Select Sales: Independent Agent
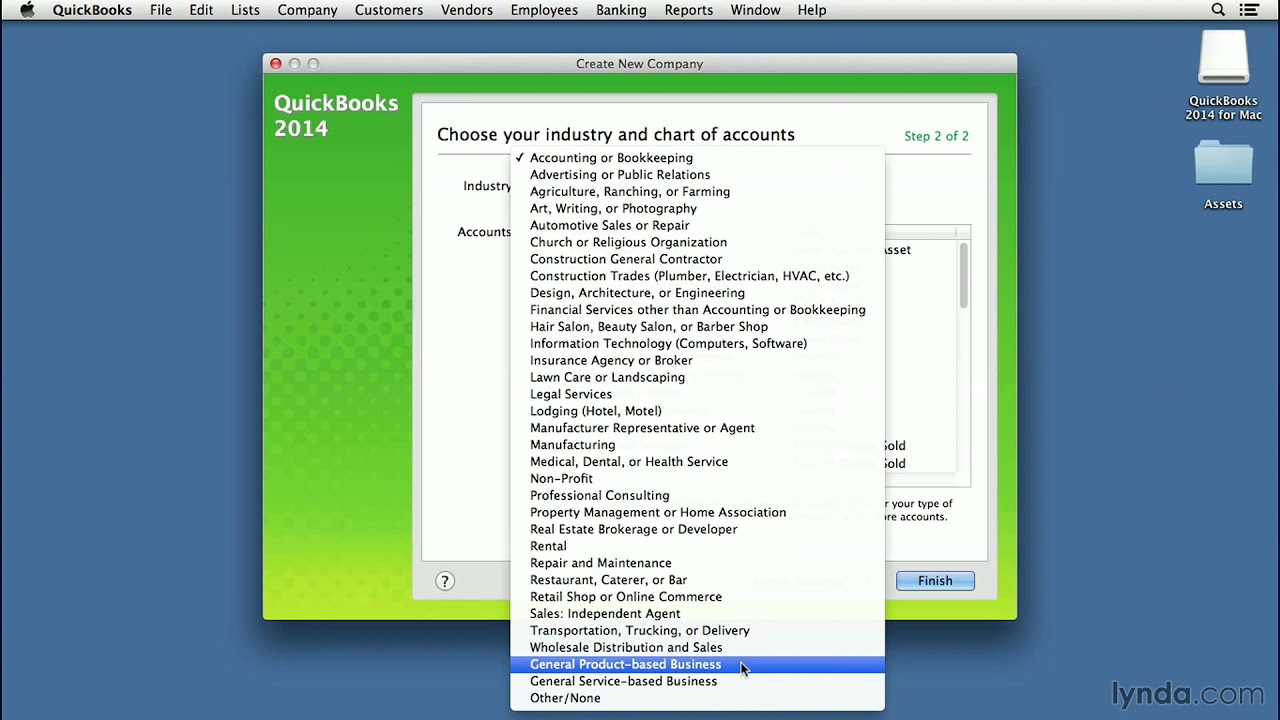 click(x=697, y=614)
